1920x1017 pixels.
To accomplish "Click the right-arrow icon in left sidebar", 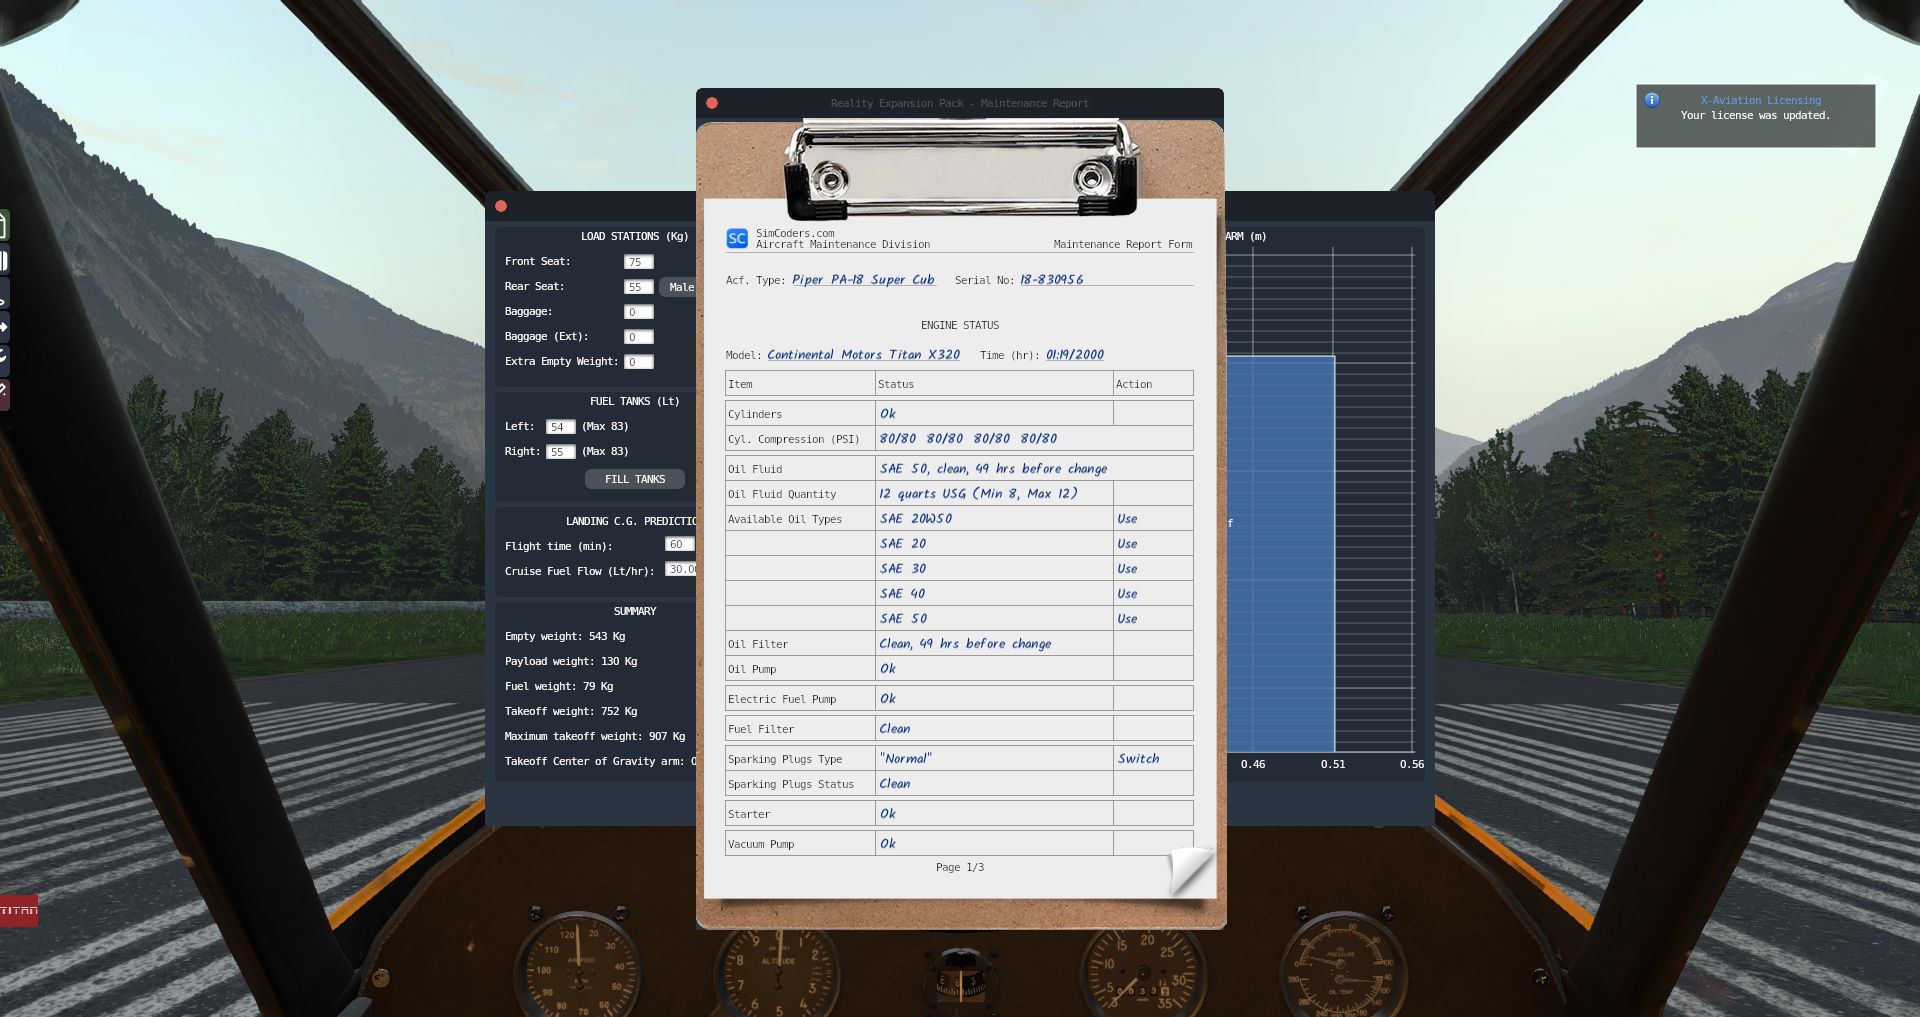I will click(x=4, y=327).
